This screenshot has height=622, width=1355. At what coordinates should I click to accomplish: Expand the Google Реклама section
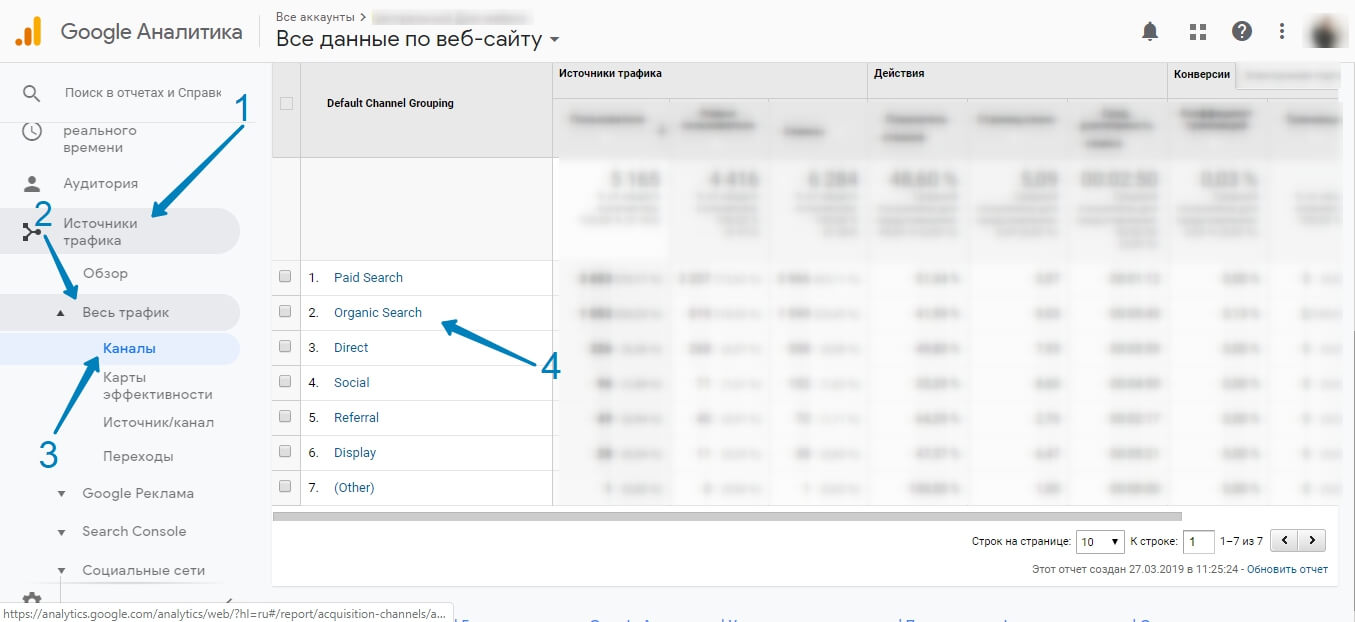61,494
